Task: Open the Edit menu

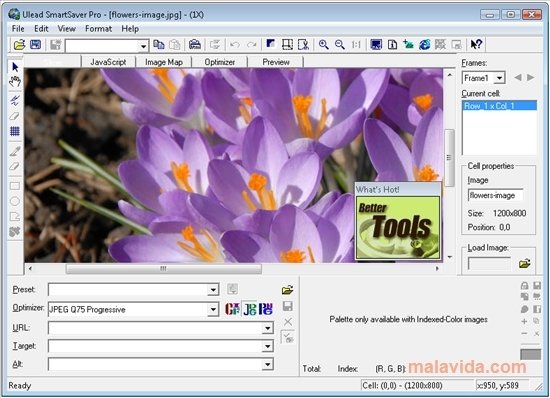Action: pyautogui.click(x=41, y=29)
